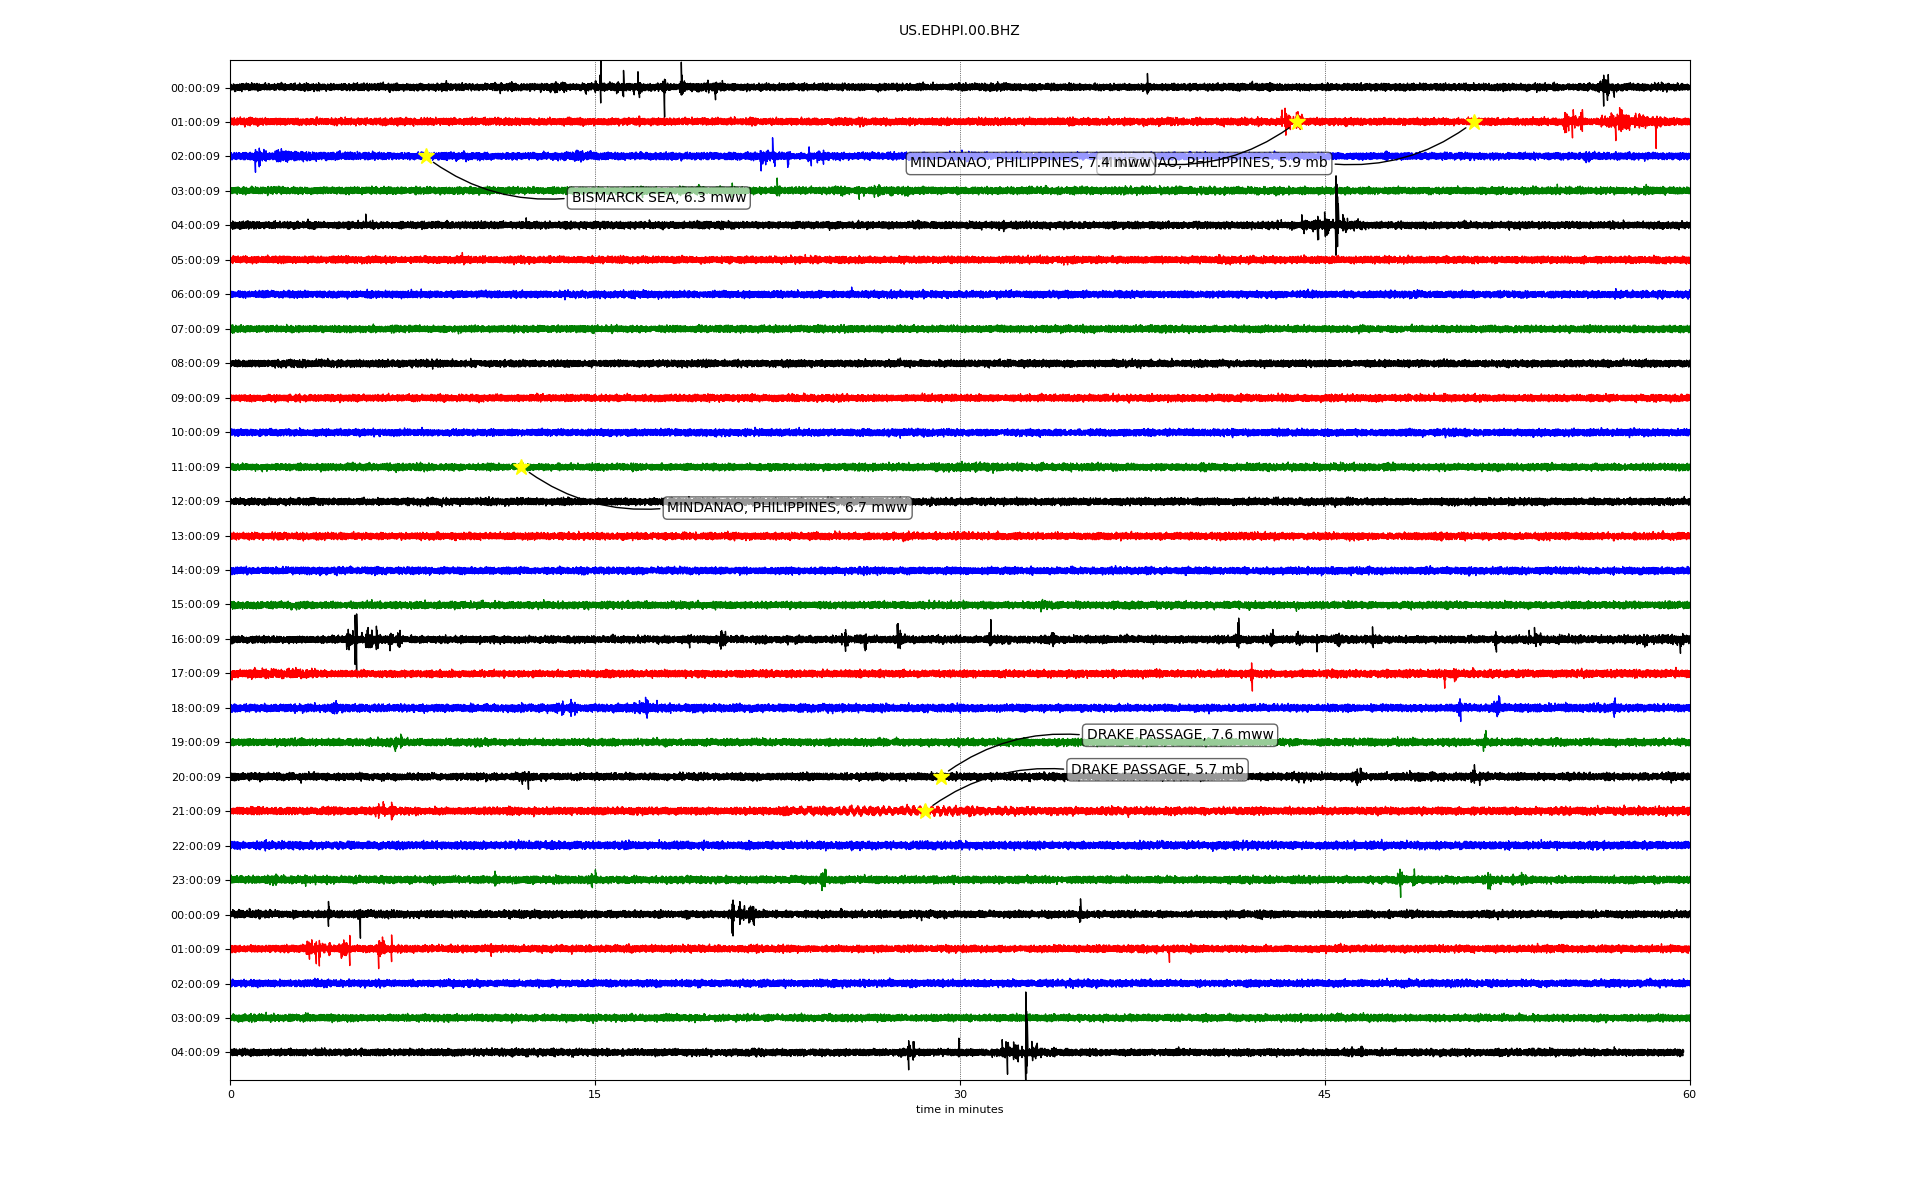Image resolution: width=1920 pixels, height=1200 pixels.
Task: Click the Mindanao 7.4 mww star marker
Action: pyautogui.click(x=1297, y=122)
